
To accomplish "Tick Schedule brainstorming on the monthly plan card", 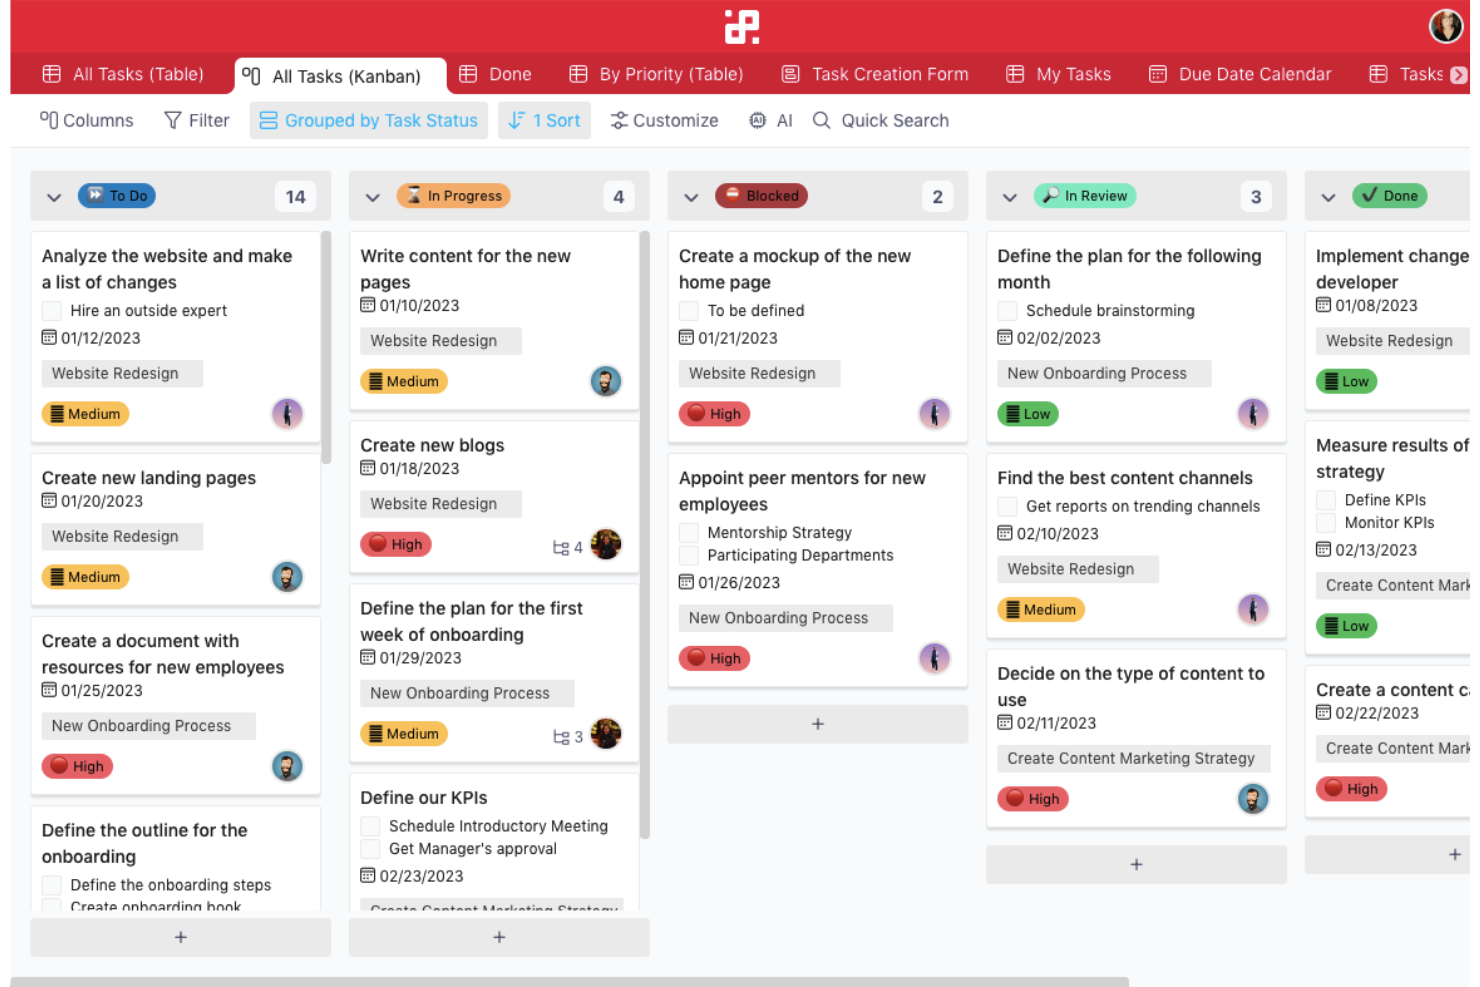I will tap(1007, 310).
